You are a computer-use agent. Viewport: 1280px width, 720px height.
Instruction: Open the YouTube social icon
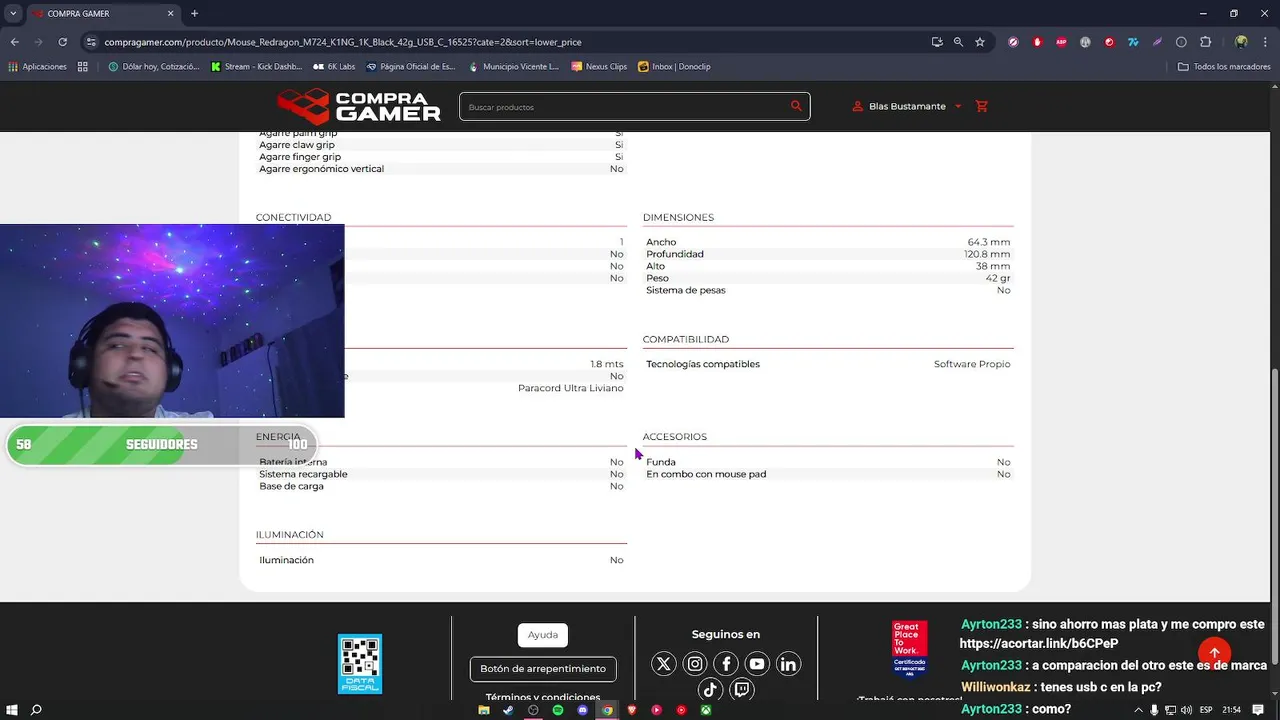tap(757, 664)
